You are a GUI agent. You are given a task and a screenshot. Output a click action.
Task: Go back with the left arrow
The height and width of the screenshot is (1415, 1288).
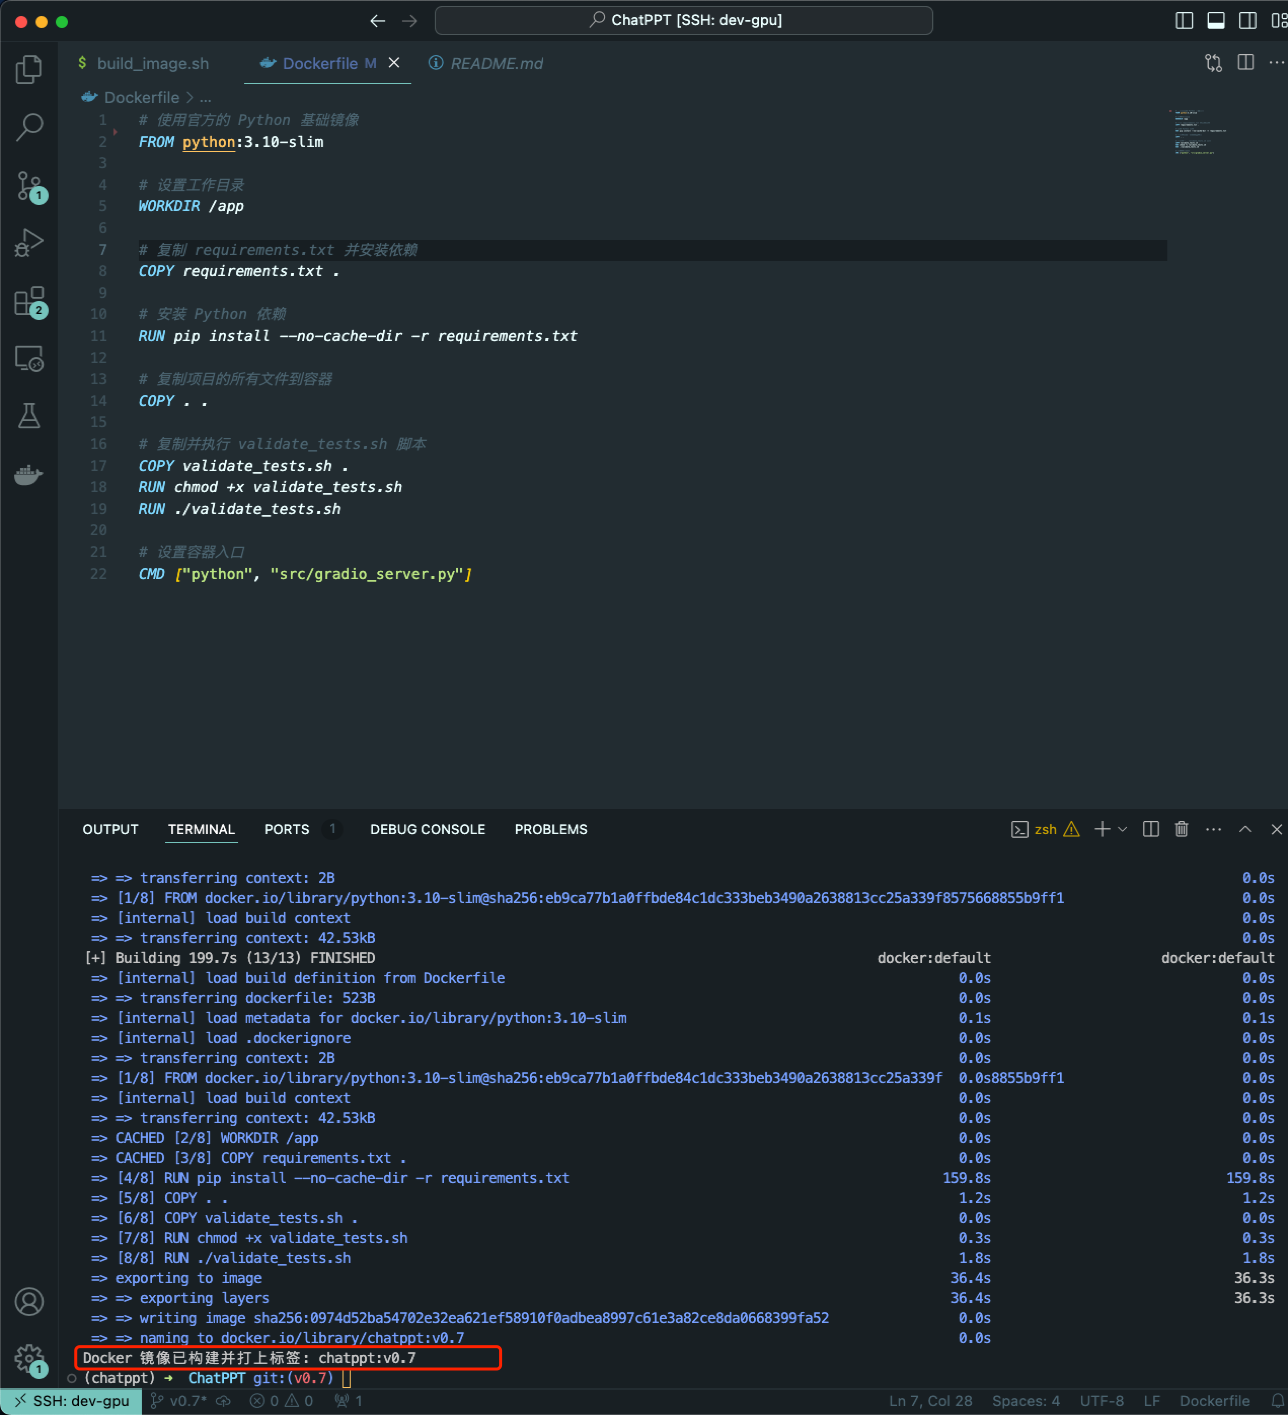tap(377, 20)
